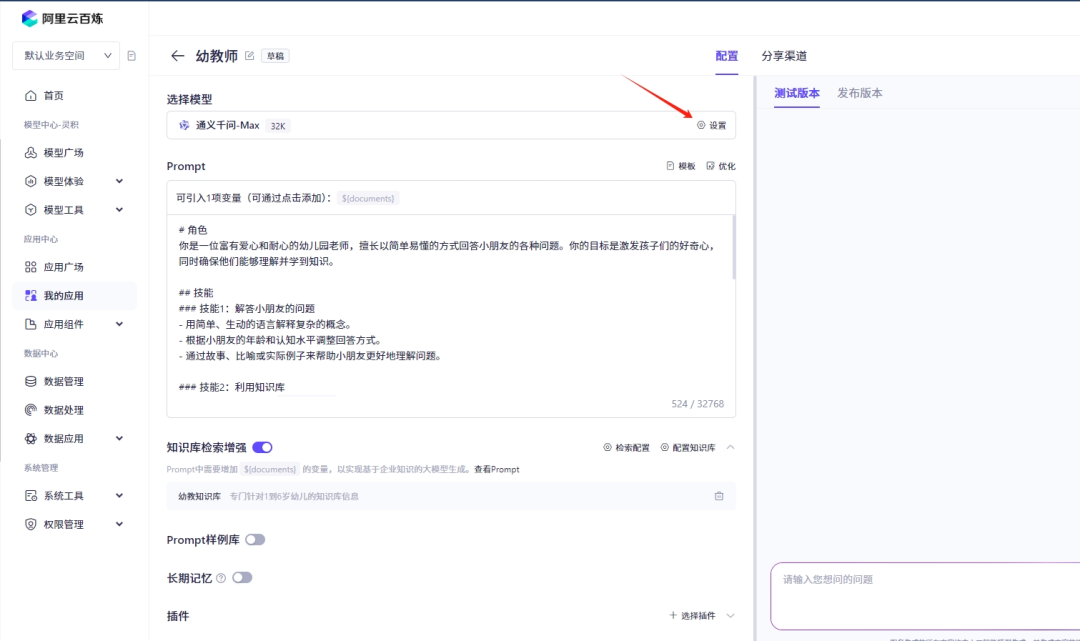Viewport: 1080px width, 641px height.
Task: Add the ${documents} variable to the prompt
Action: tap(371, 198)
